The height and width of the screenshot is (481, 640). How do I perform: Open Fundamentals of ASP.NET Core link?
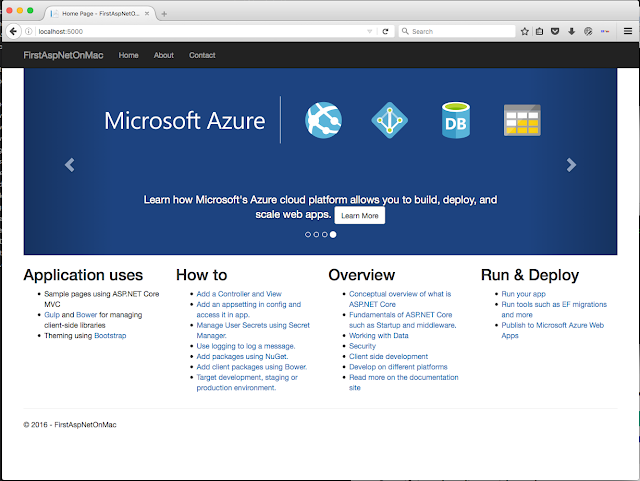[x=403, y=320]
